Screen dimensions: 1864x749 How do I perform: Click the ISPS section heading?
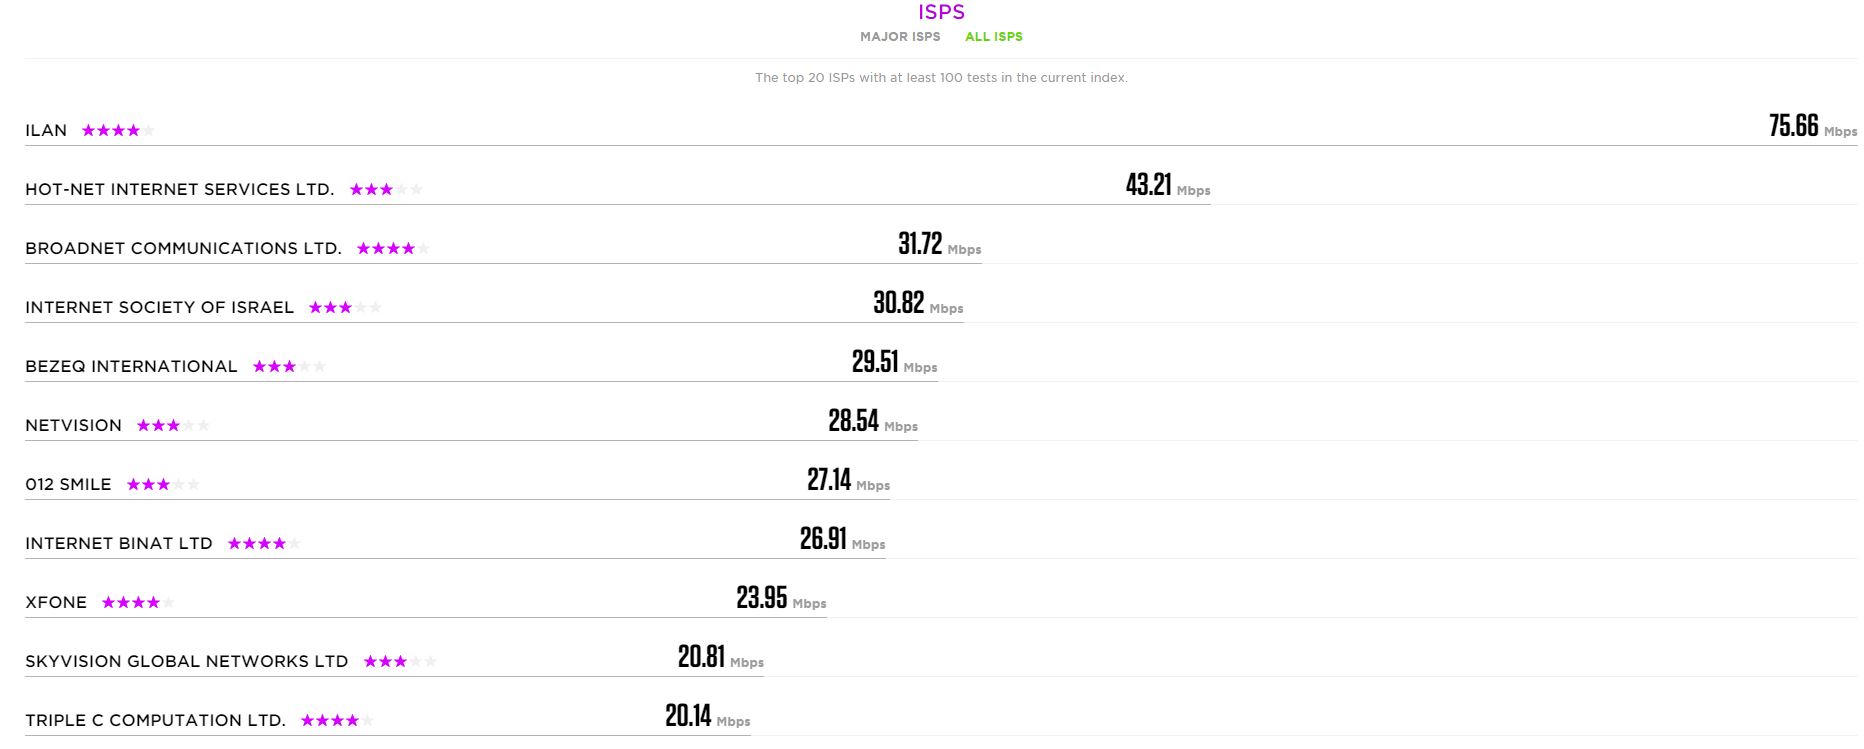(941, 12)
